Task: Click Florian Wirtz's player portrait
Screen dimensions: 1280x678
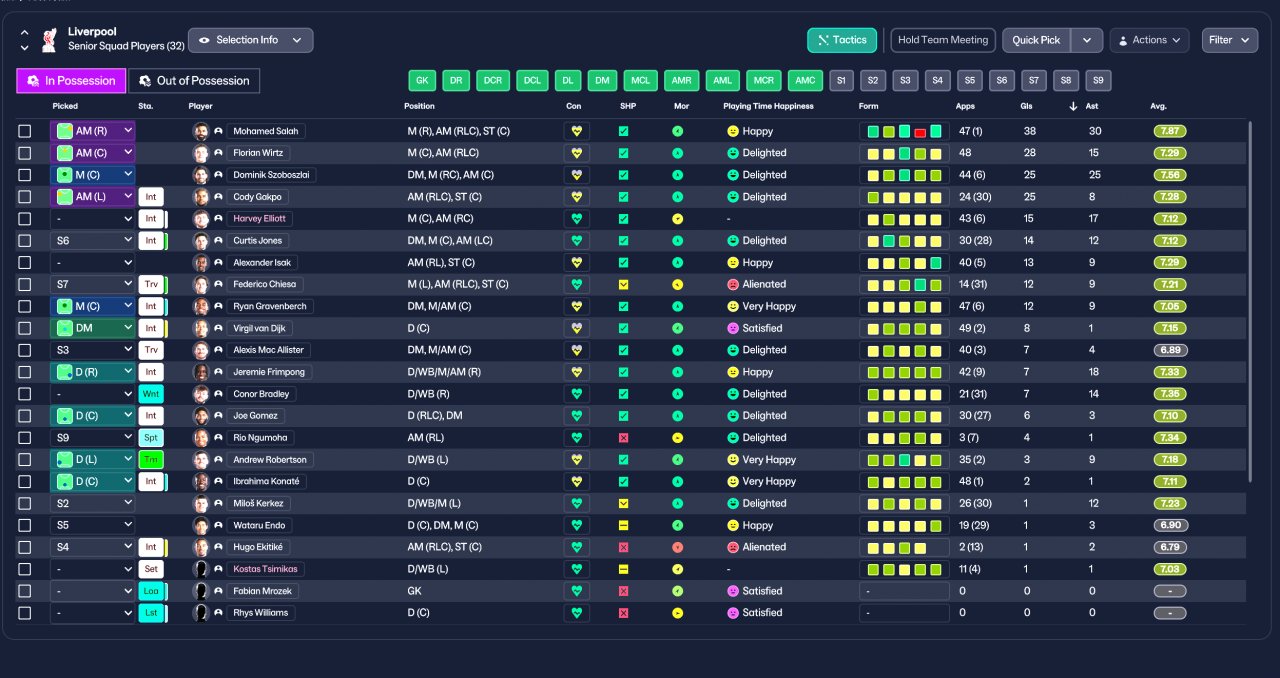Action: (x=201, y=153)
